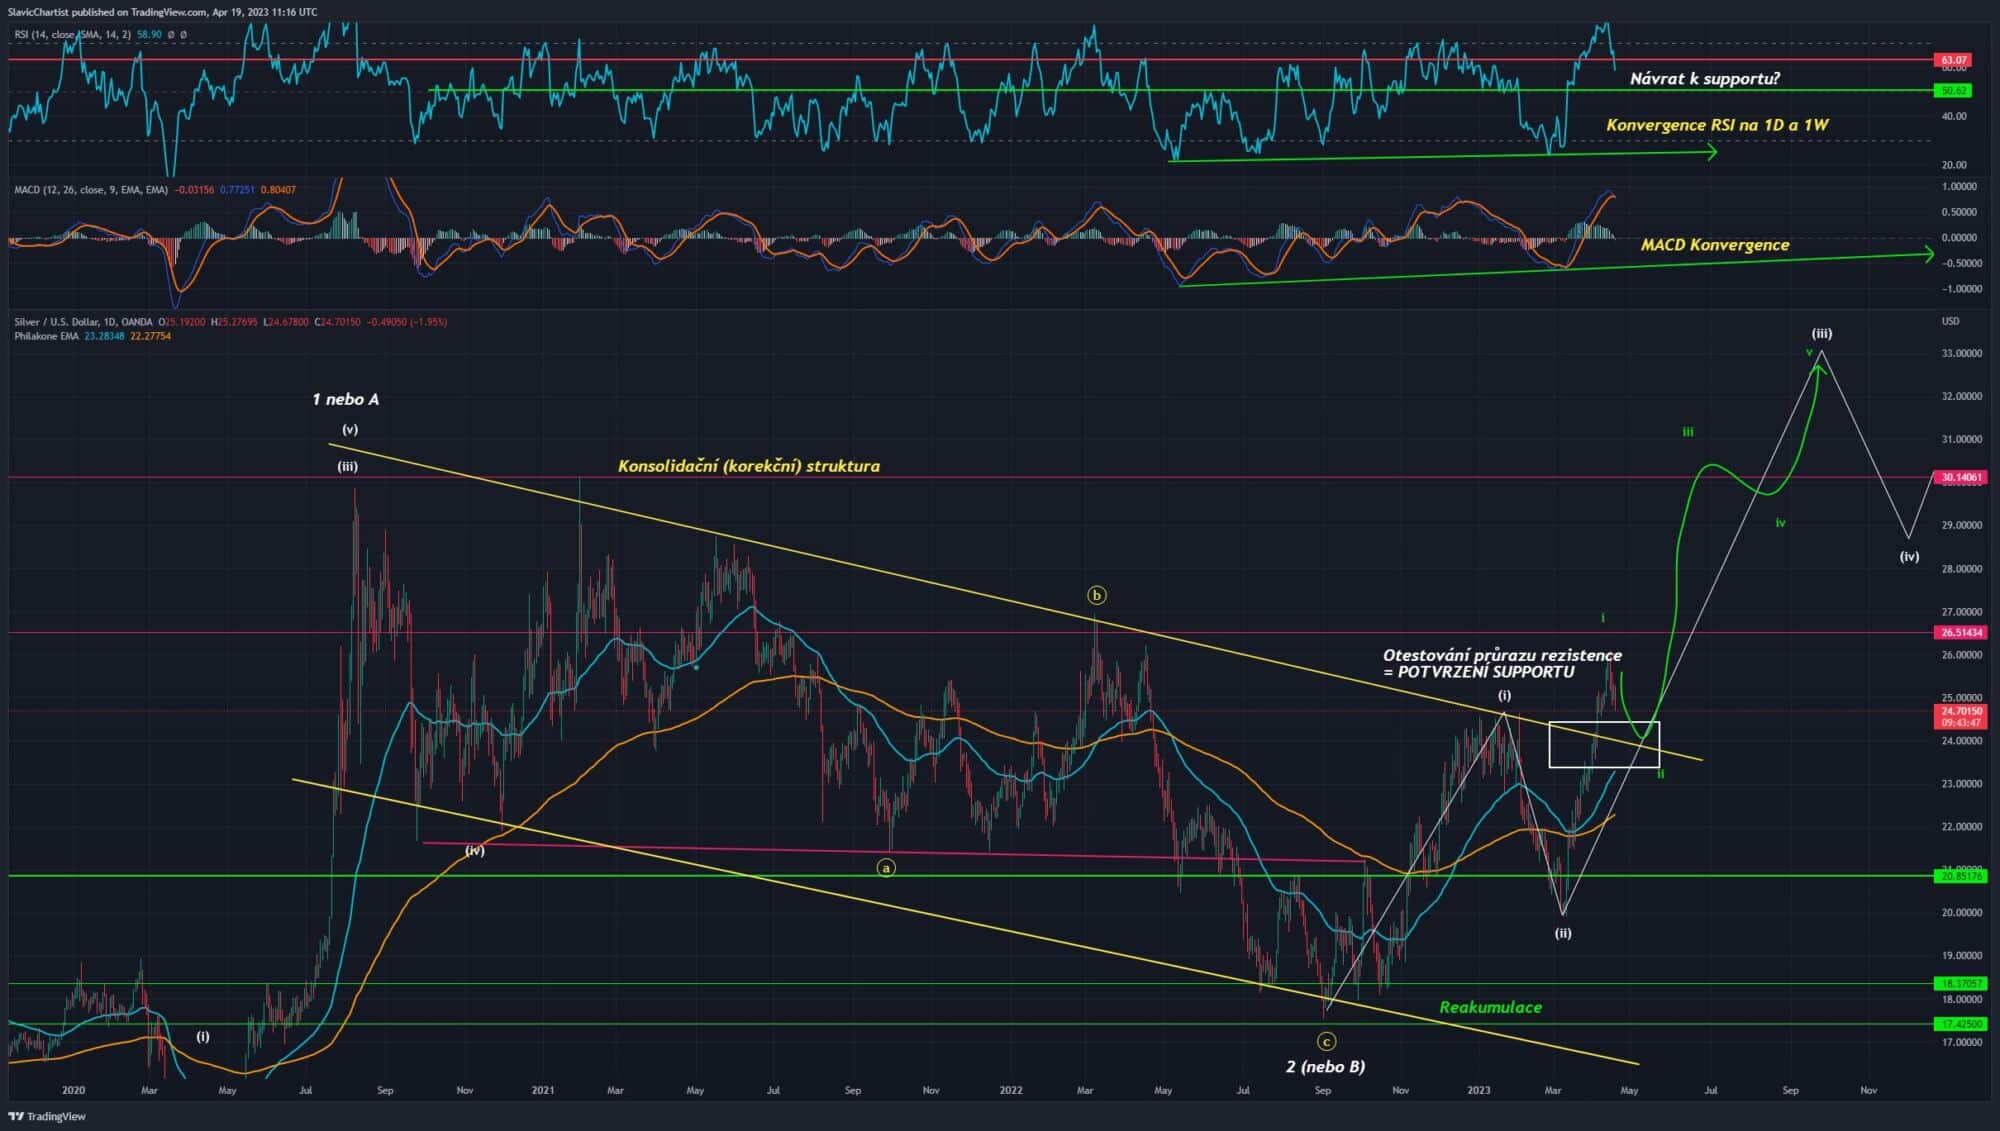The height and width of the screenshot is (1131, 2000).
Task: Select the circled 'c' wave label
Action: 1326,1042
